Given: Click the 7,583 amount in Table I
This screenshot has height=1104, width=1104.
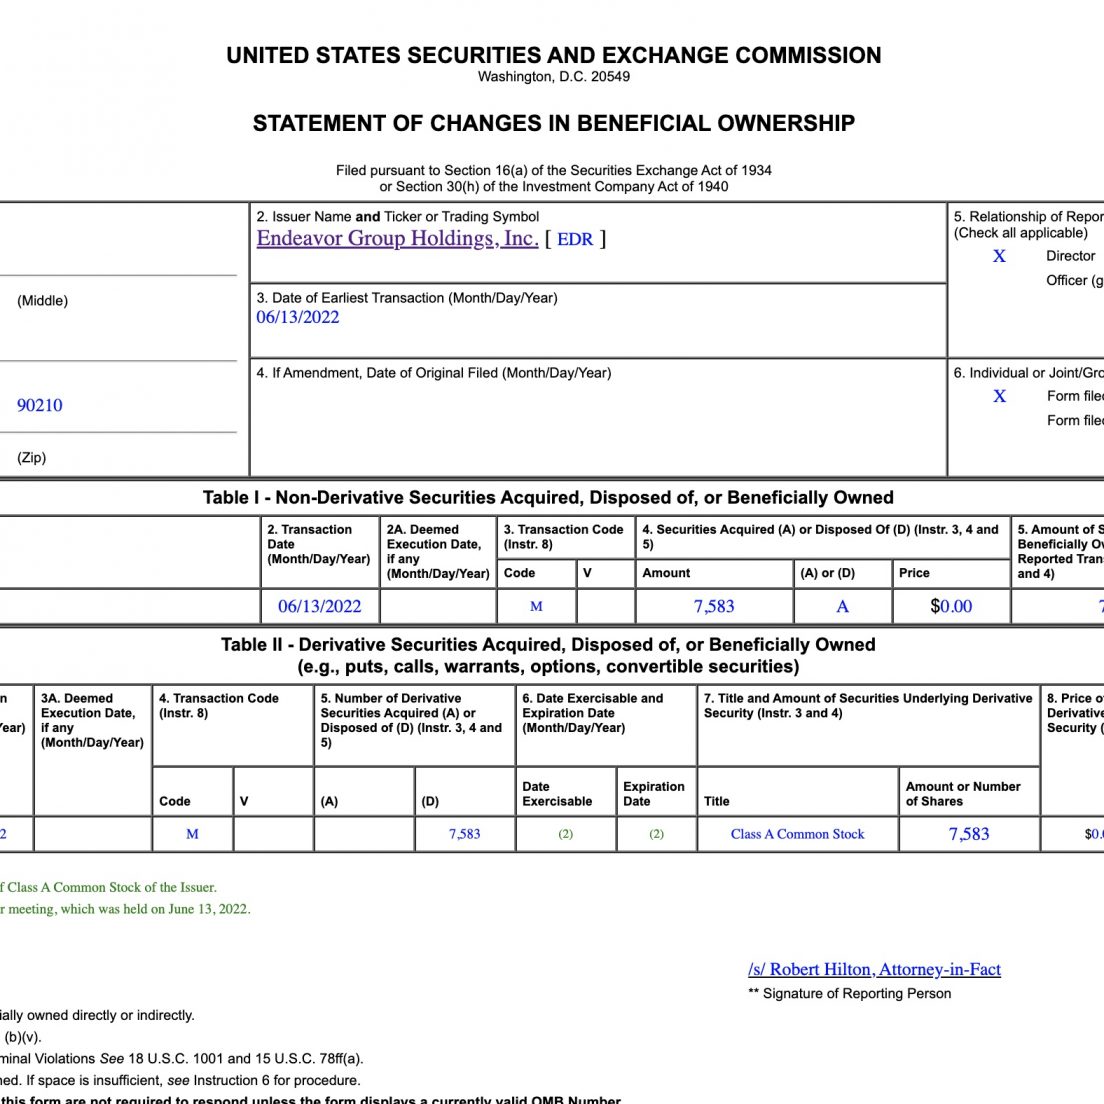Looking at the screenshot, I should 714,606.
